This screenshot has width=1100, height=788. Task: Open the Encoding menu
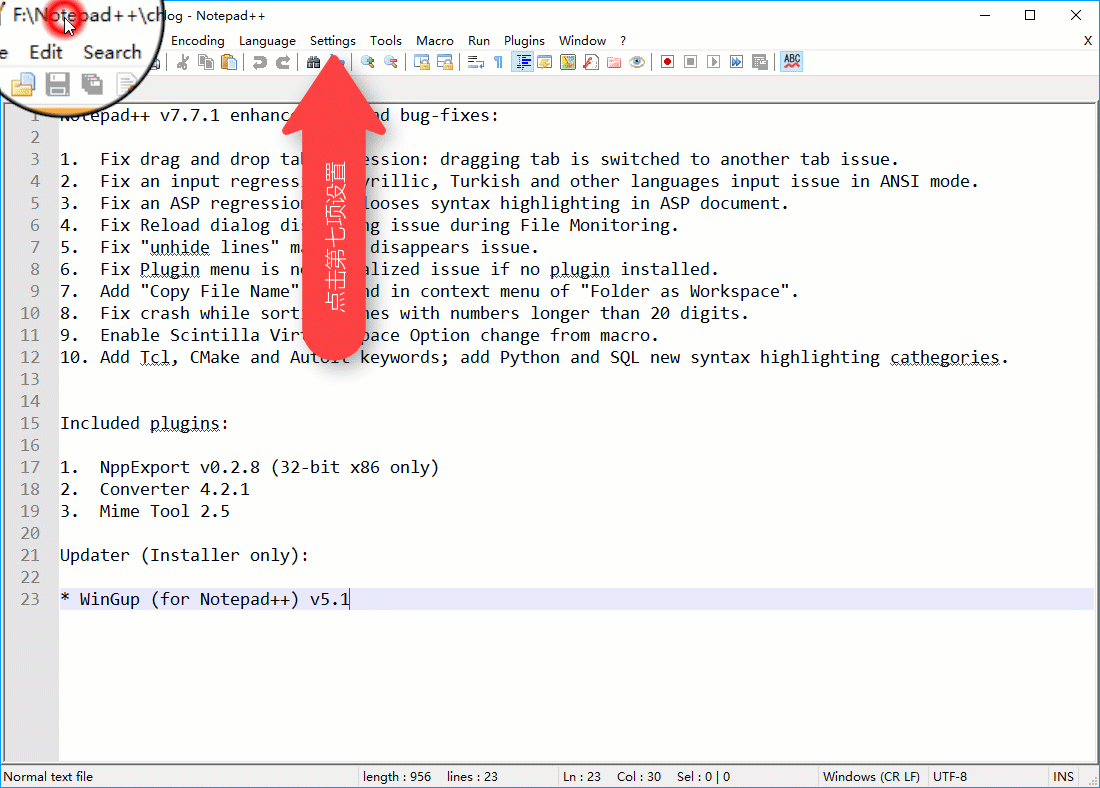[198, 41]
